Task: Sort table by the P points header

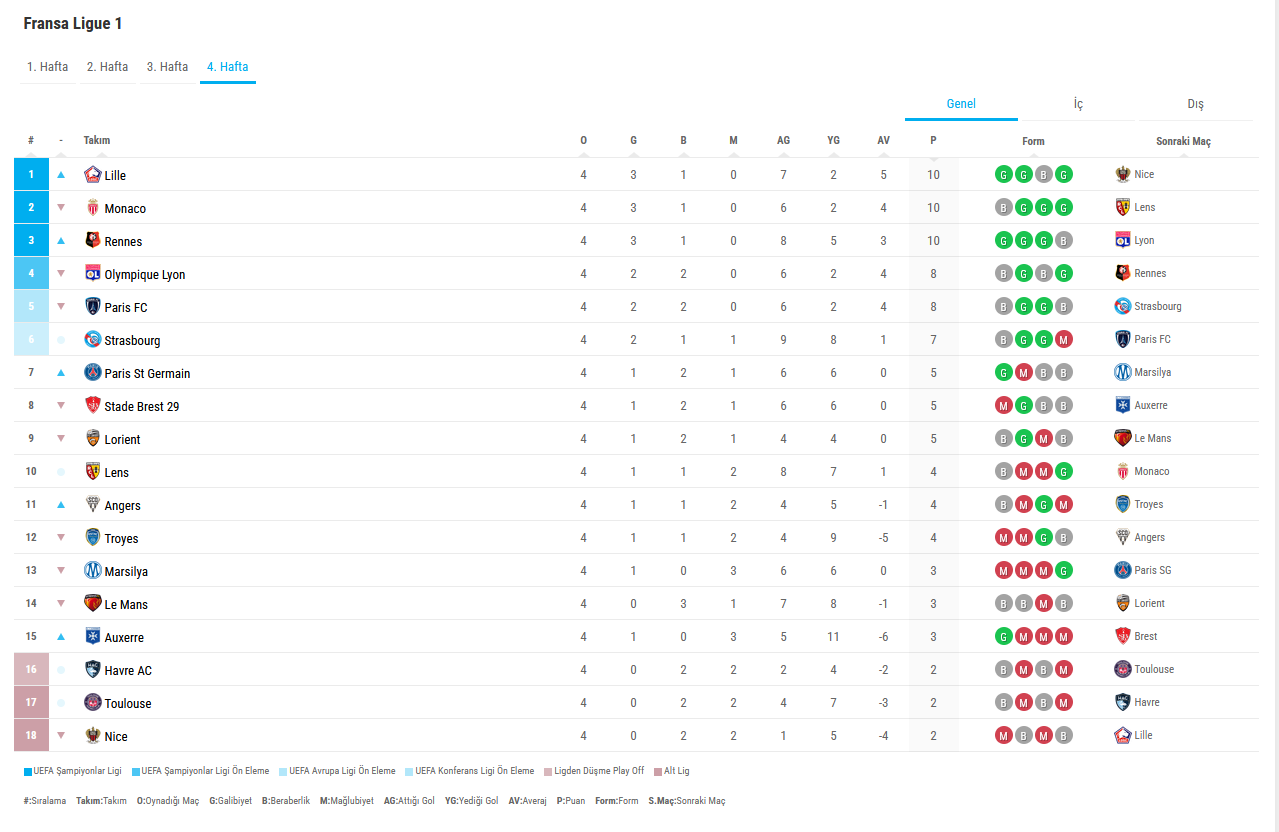Action: click(x=933, y=141)
